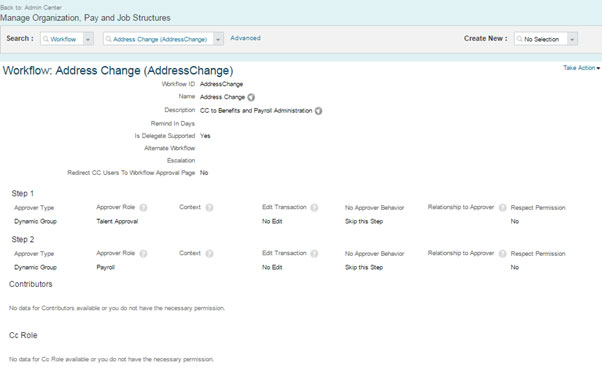This screenshot has height=373, width=602.
Task: Open Relationship to Approver help in Step 1
Action: [502, 208]
